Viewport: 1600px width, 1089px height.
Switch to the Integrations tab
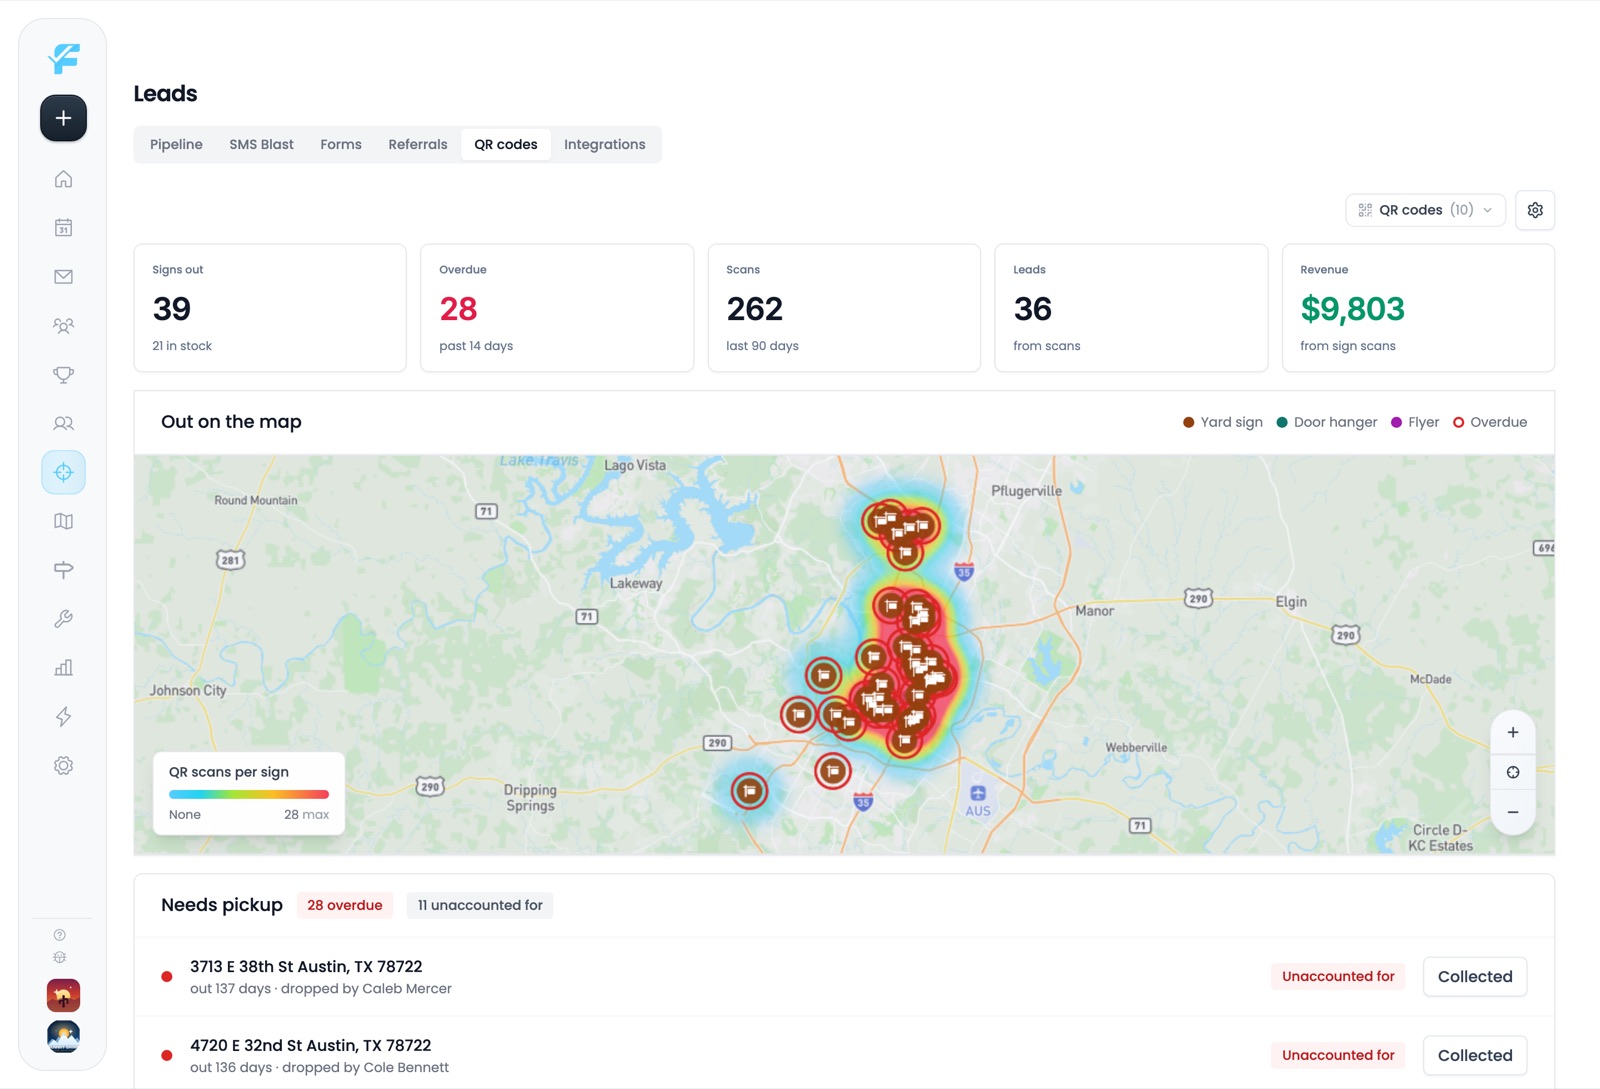pos(605,144)
